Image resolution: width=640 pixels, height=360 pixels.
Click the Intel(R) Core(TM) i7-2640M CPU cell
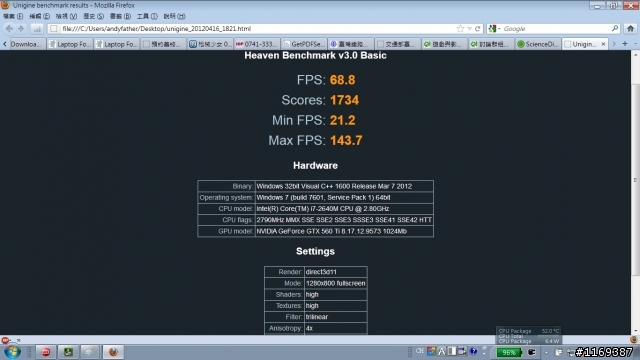click(344, 209)
